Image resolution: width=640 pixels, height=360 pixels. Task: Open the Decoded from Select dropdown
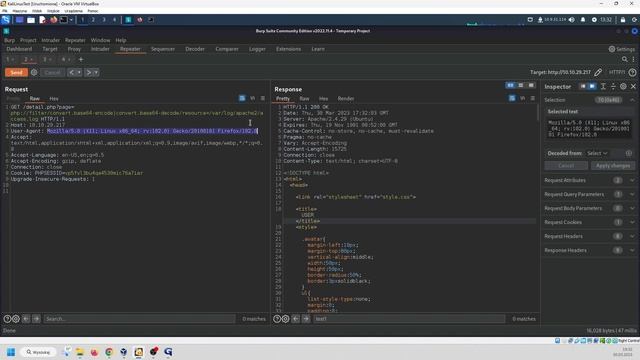(598, 153)
